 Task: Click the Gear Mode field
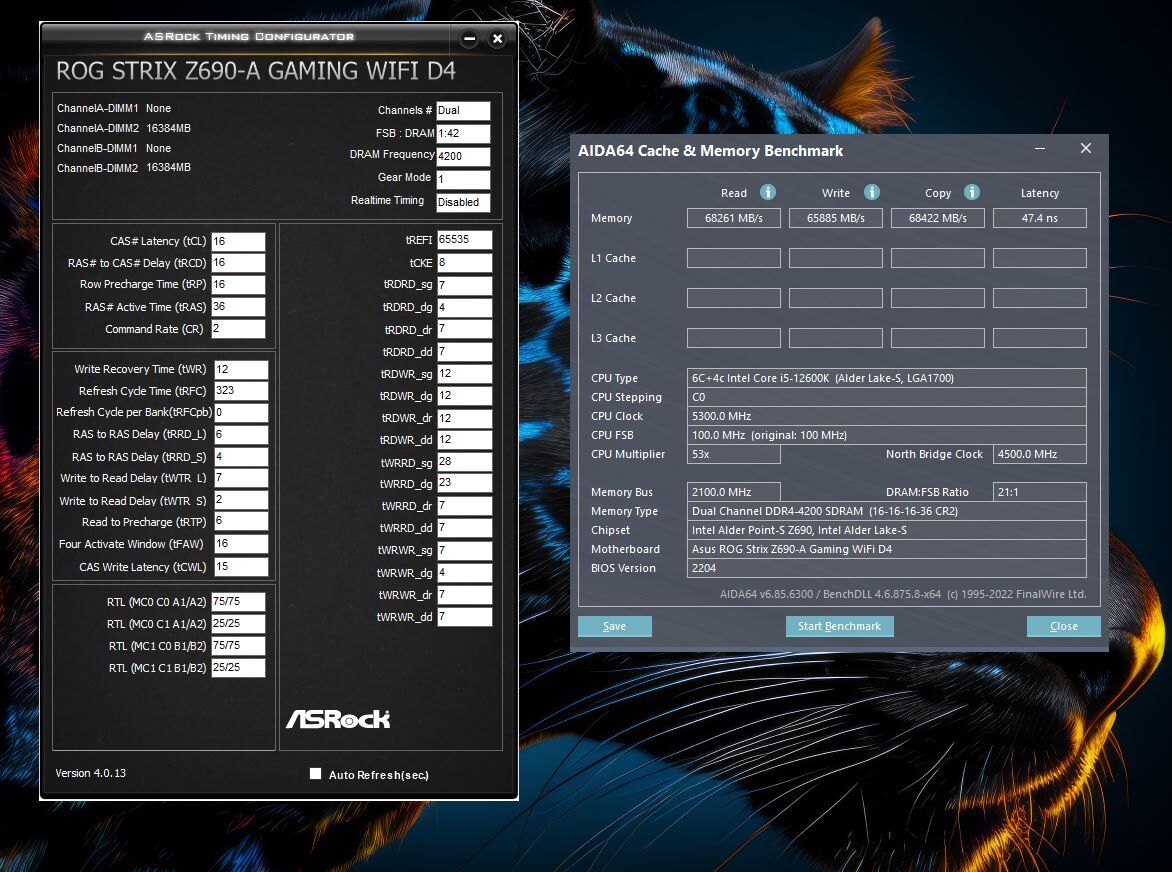point(463,179)
